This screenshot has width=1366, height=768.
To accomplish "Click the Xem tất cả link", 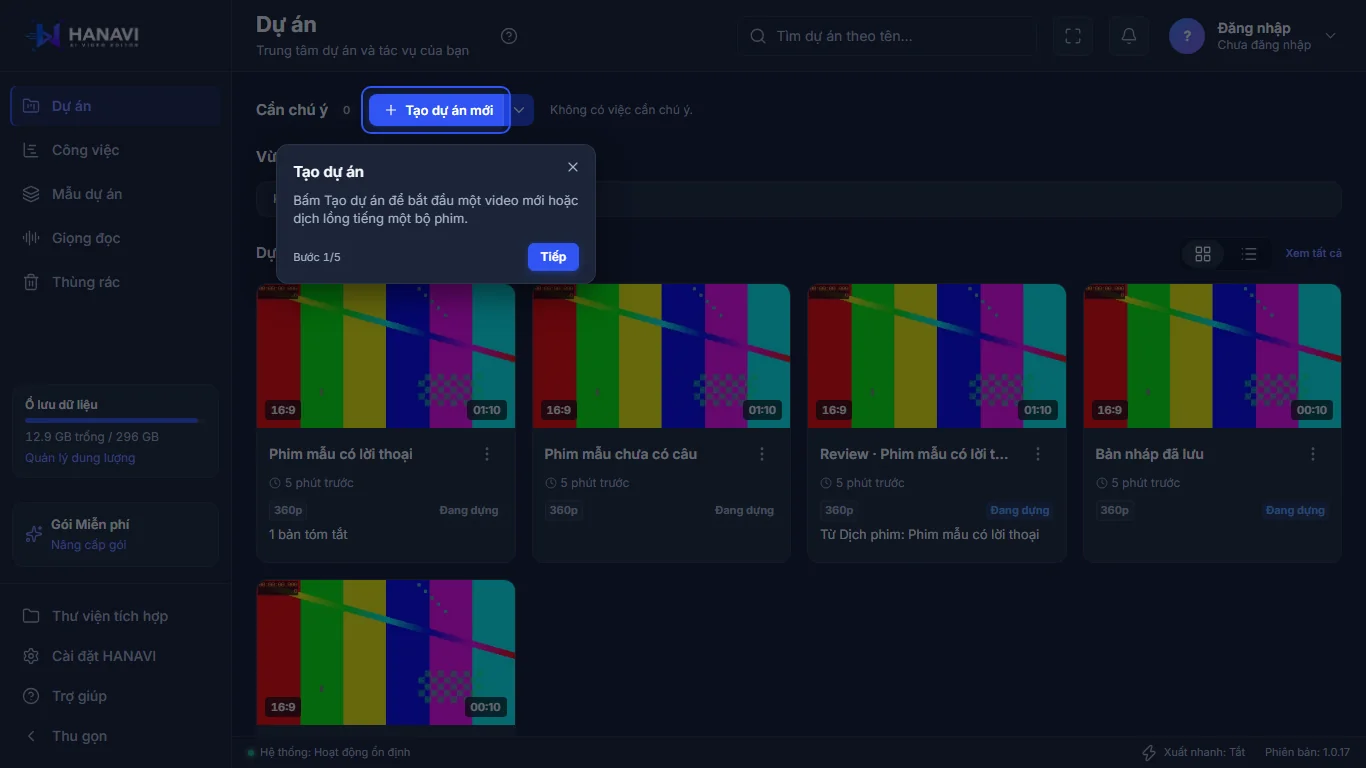I will [1313, 253].
